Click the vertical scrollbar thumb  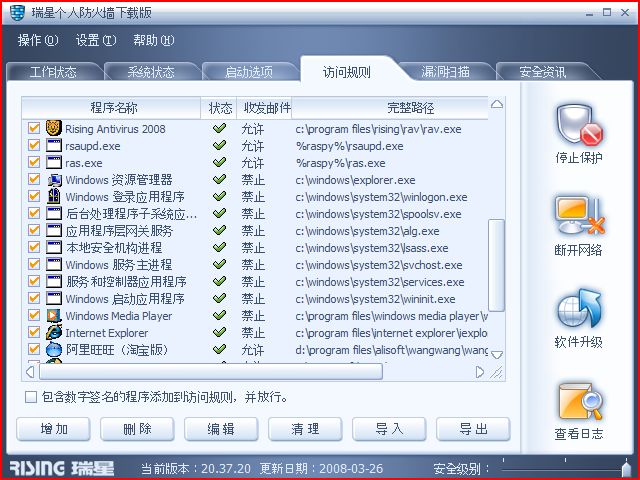click(496, 265)
